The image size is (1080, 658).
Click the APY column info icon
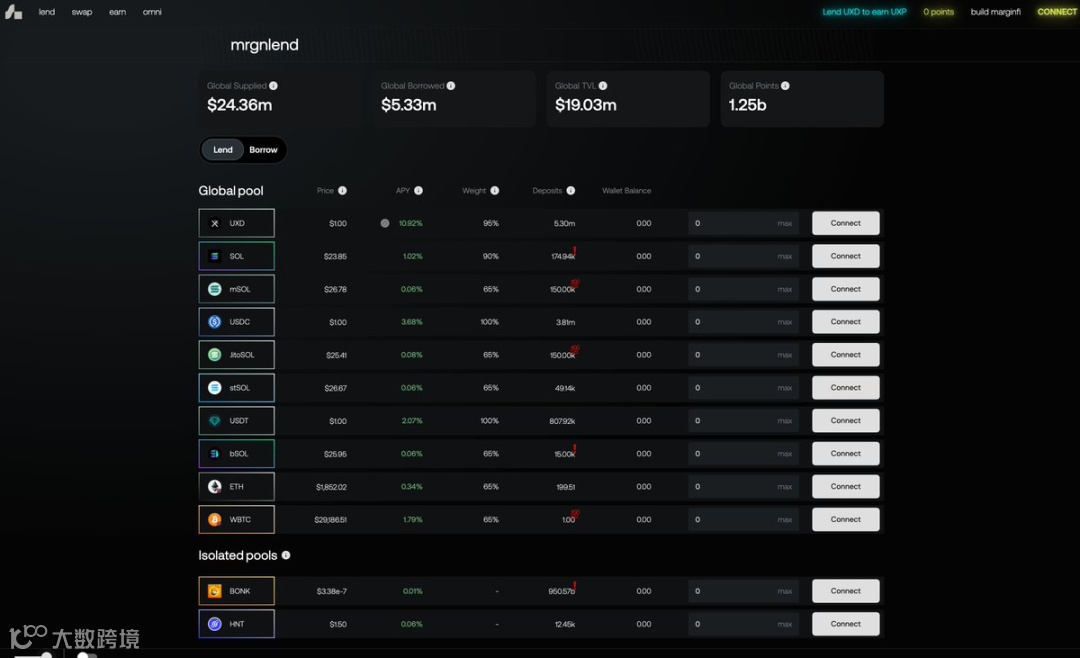click(418, 190)
